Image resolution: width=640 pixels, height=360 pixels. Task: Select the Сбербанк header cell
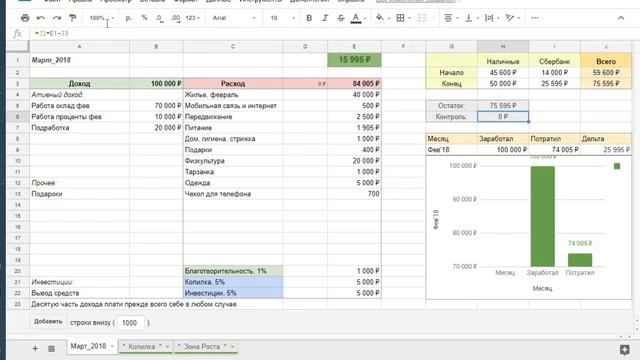(554, 61)
